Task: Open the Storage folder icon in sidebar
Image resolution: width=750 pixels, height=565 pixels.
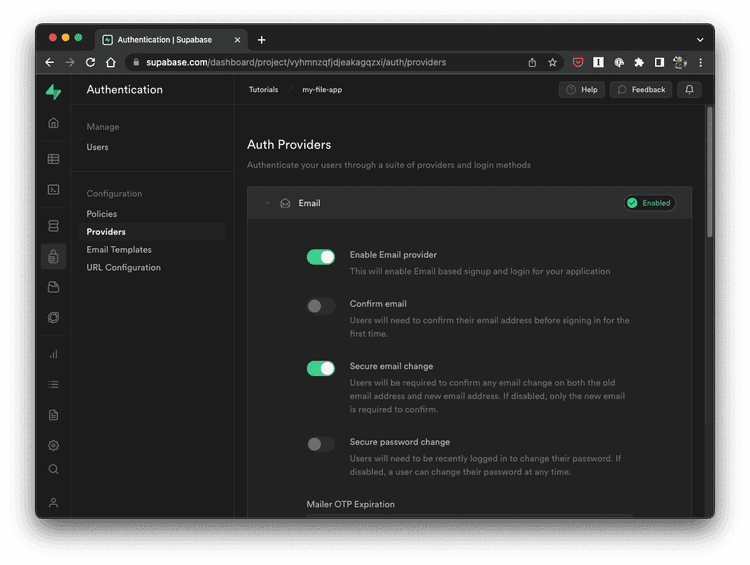Action: [54, 287]
